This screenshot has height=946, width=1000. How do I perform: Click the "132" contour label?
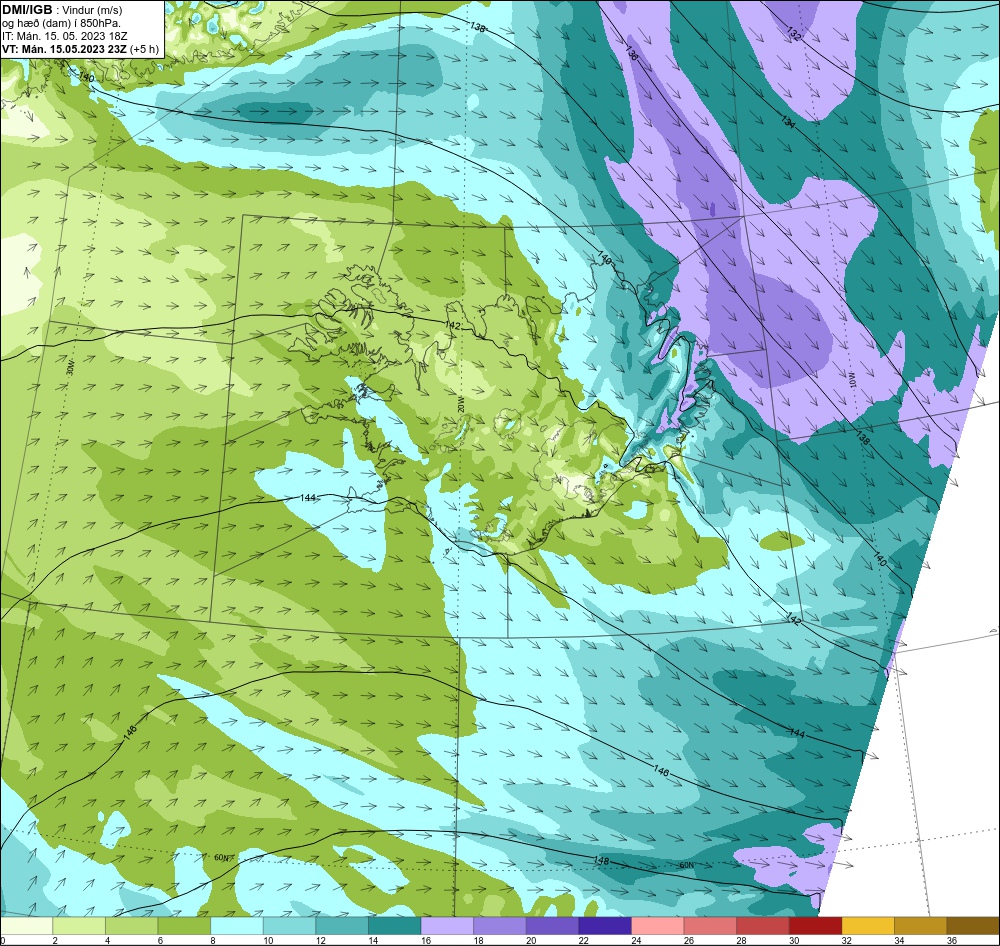coord(794,34)
